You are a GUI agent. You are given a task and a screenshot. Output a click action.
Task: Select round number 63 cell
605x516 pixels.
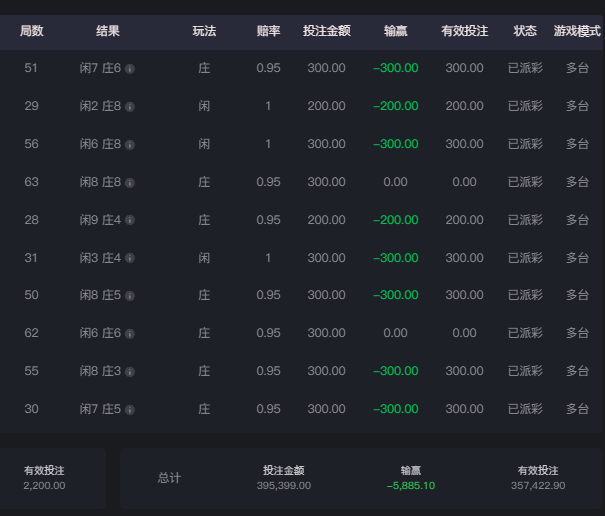pyautogui.click(x=31, y=182)
